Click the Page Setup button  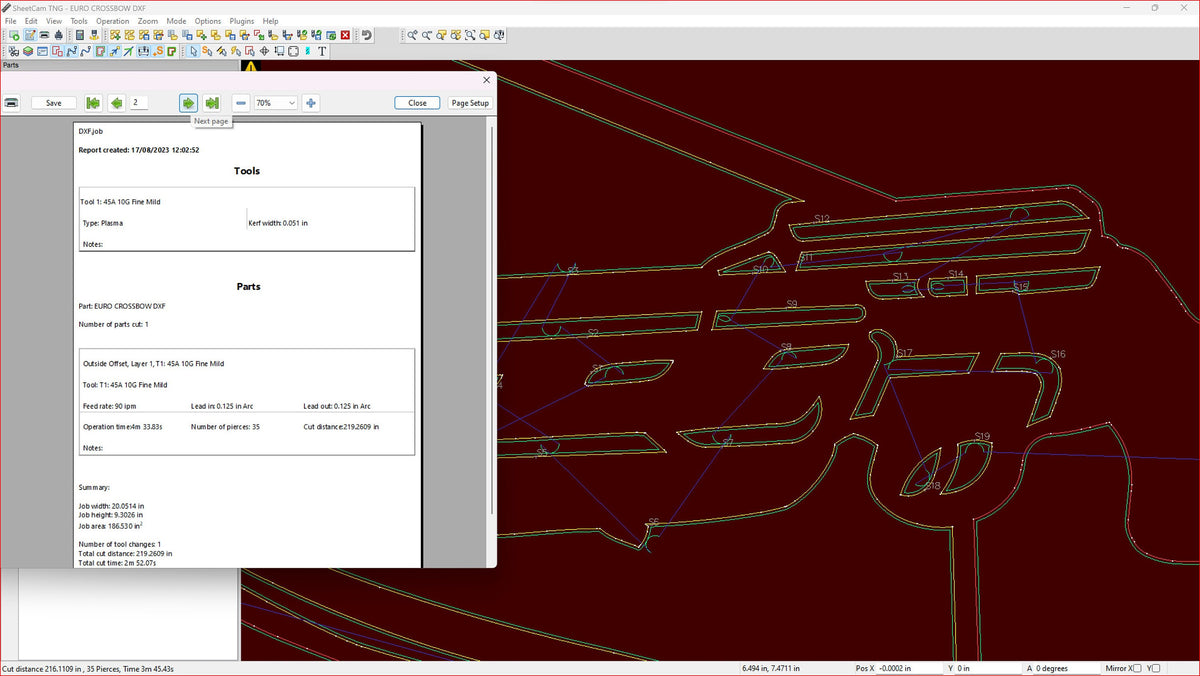470,103
